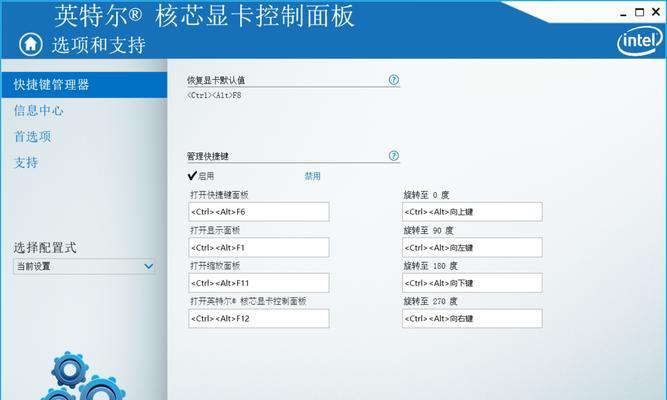Open help for 恢复显卡默认值
The width and height of the screenshot is (667, 400).
coord(394,80)
